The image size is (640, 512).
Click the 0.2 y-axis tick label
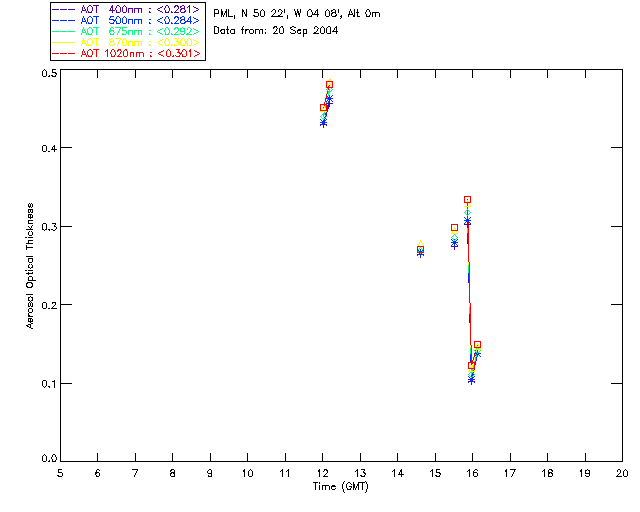tap(49, 305)
